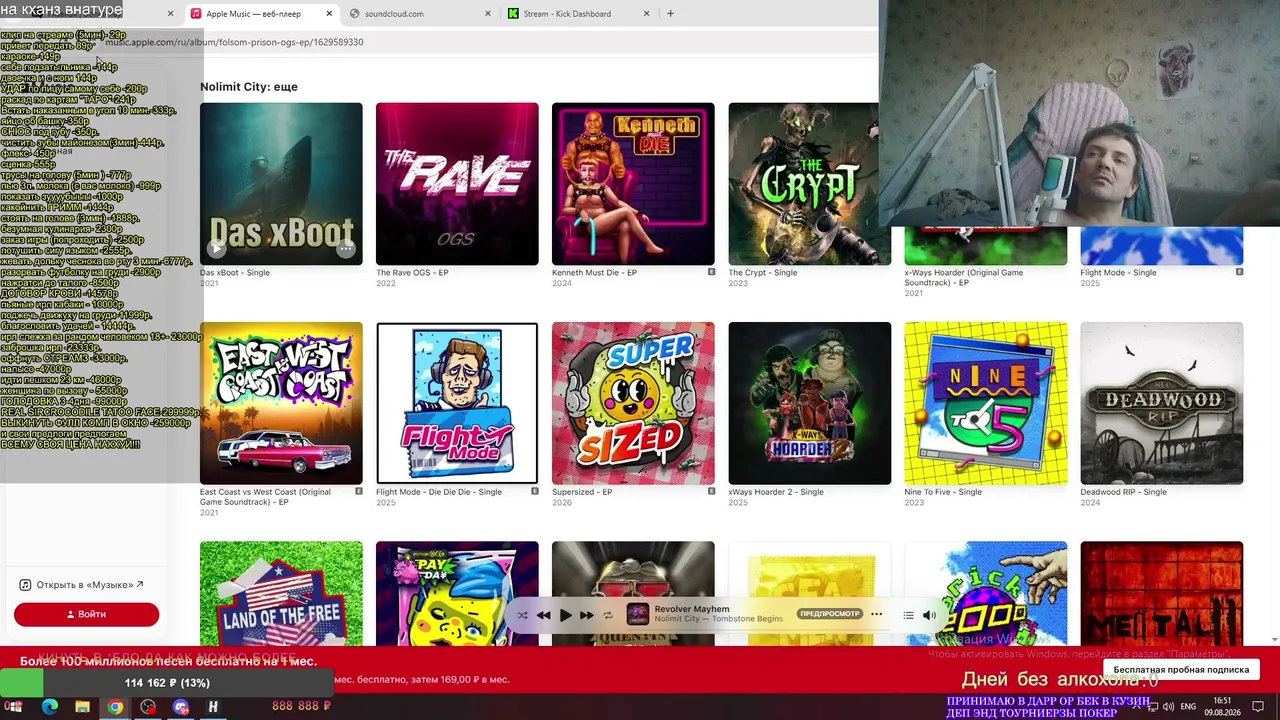Click the black H app taskbar icon
1280x720 pixels.
click(213, 707)
